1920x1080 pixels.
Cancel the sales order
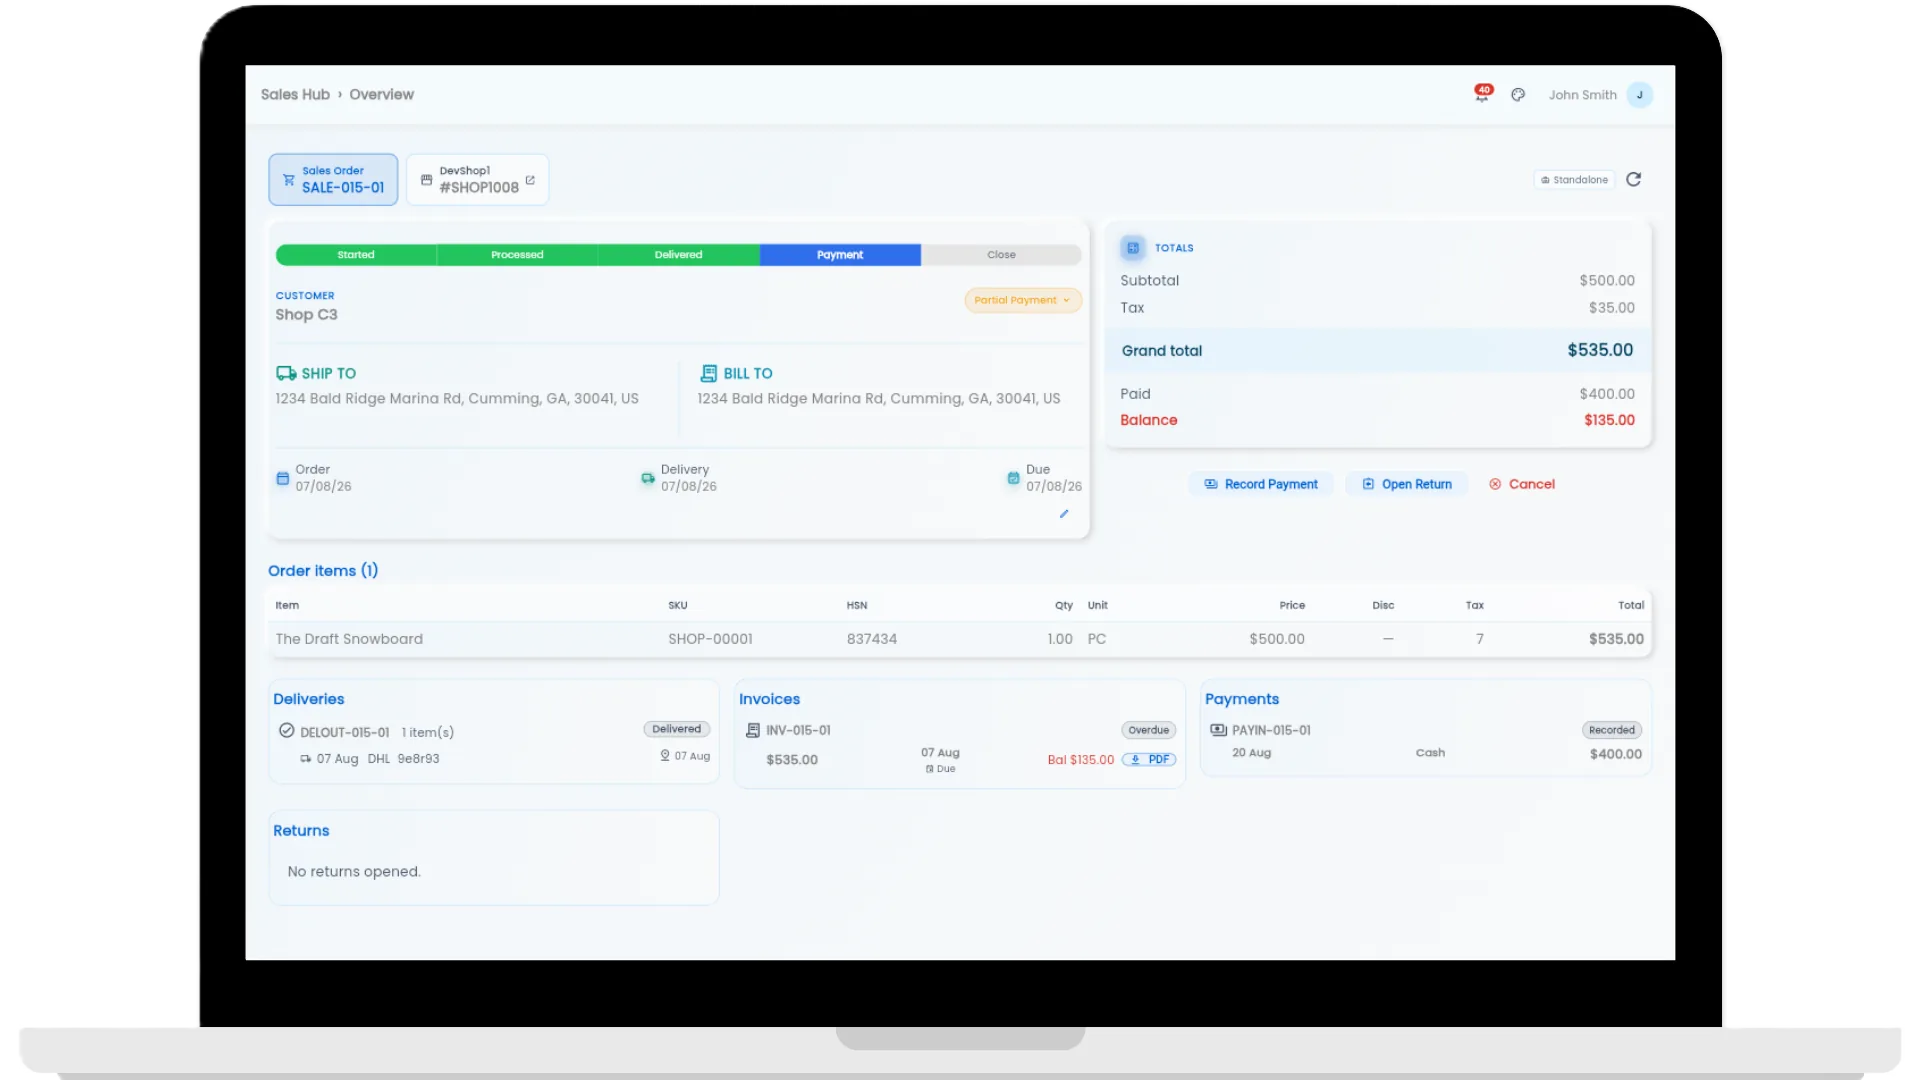1521,484
